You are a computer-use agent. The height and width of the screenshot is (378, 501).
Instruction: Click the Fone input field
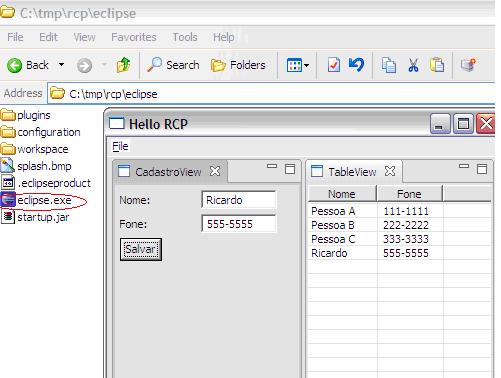239,224
